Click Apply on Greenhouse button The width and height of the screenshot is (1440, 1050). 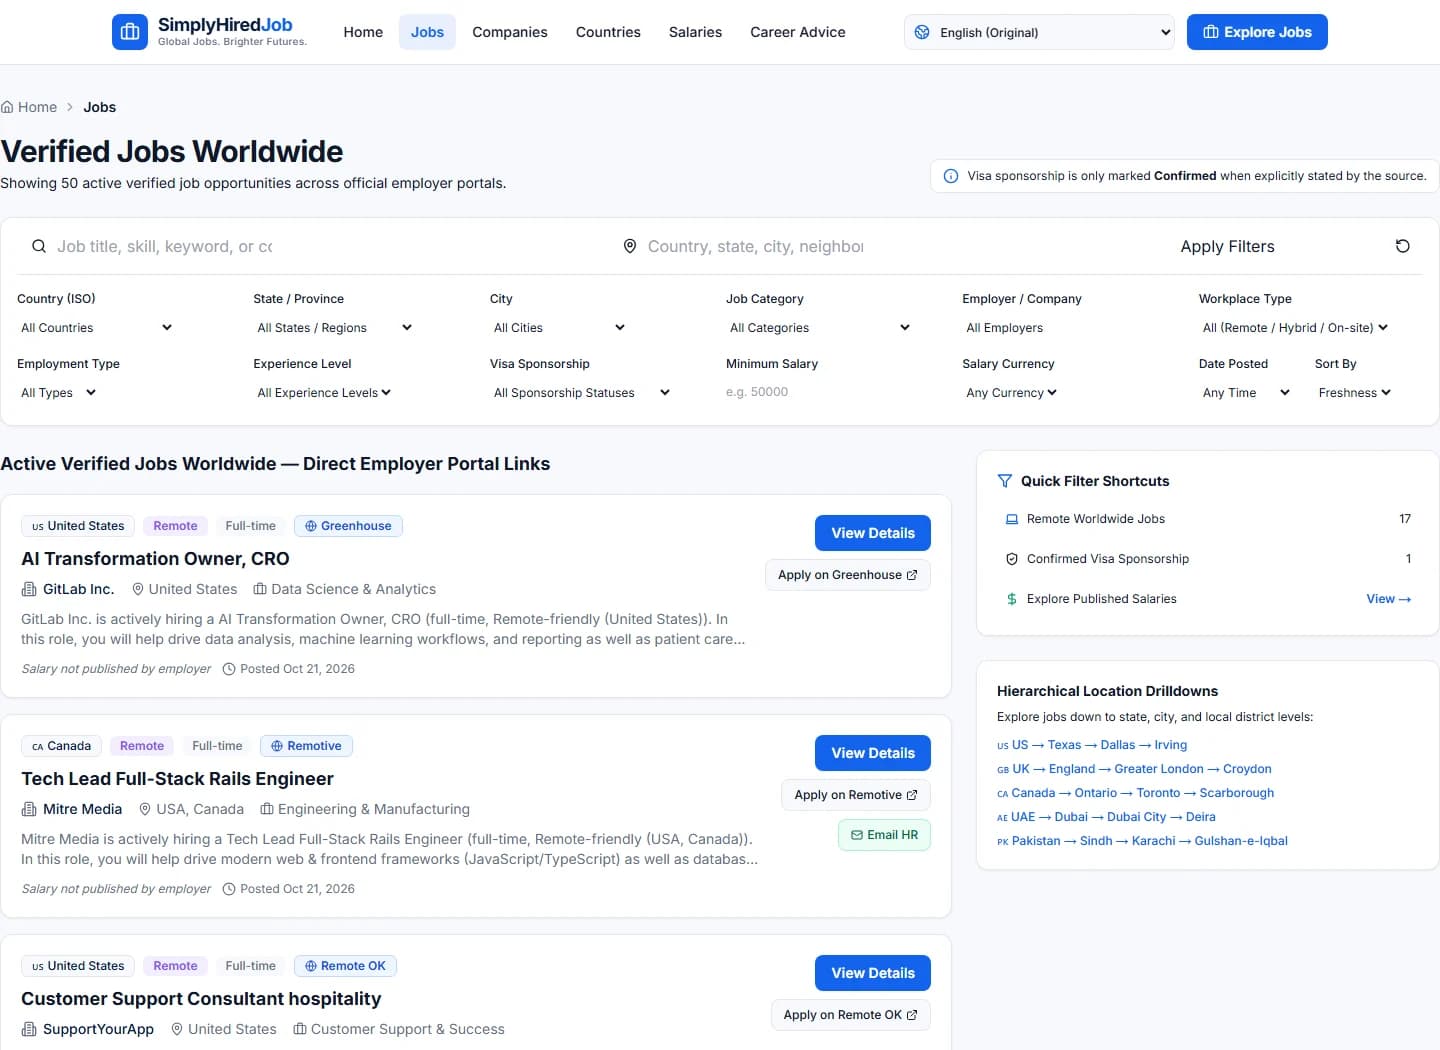848,575
